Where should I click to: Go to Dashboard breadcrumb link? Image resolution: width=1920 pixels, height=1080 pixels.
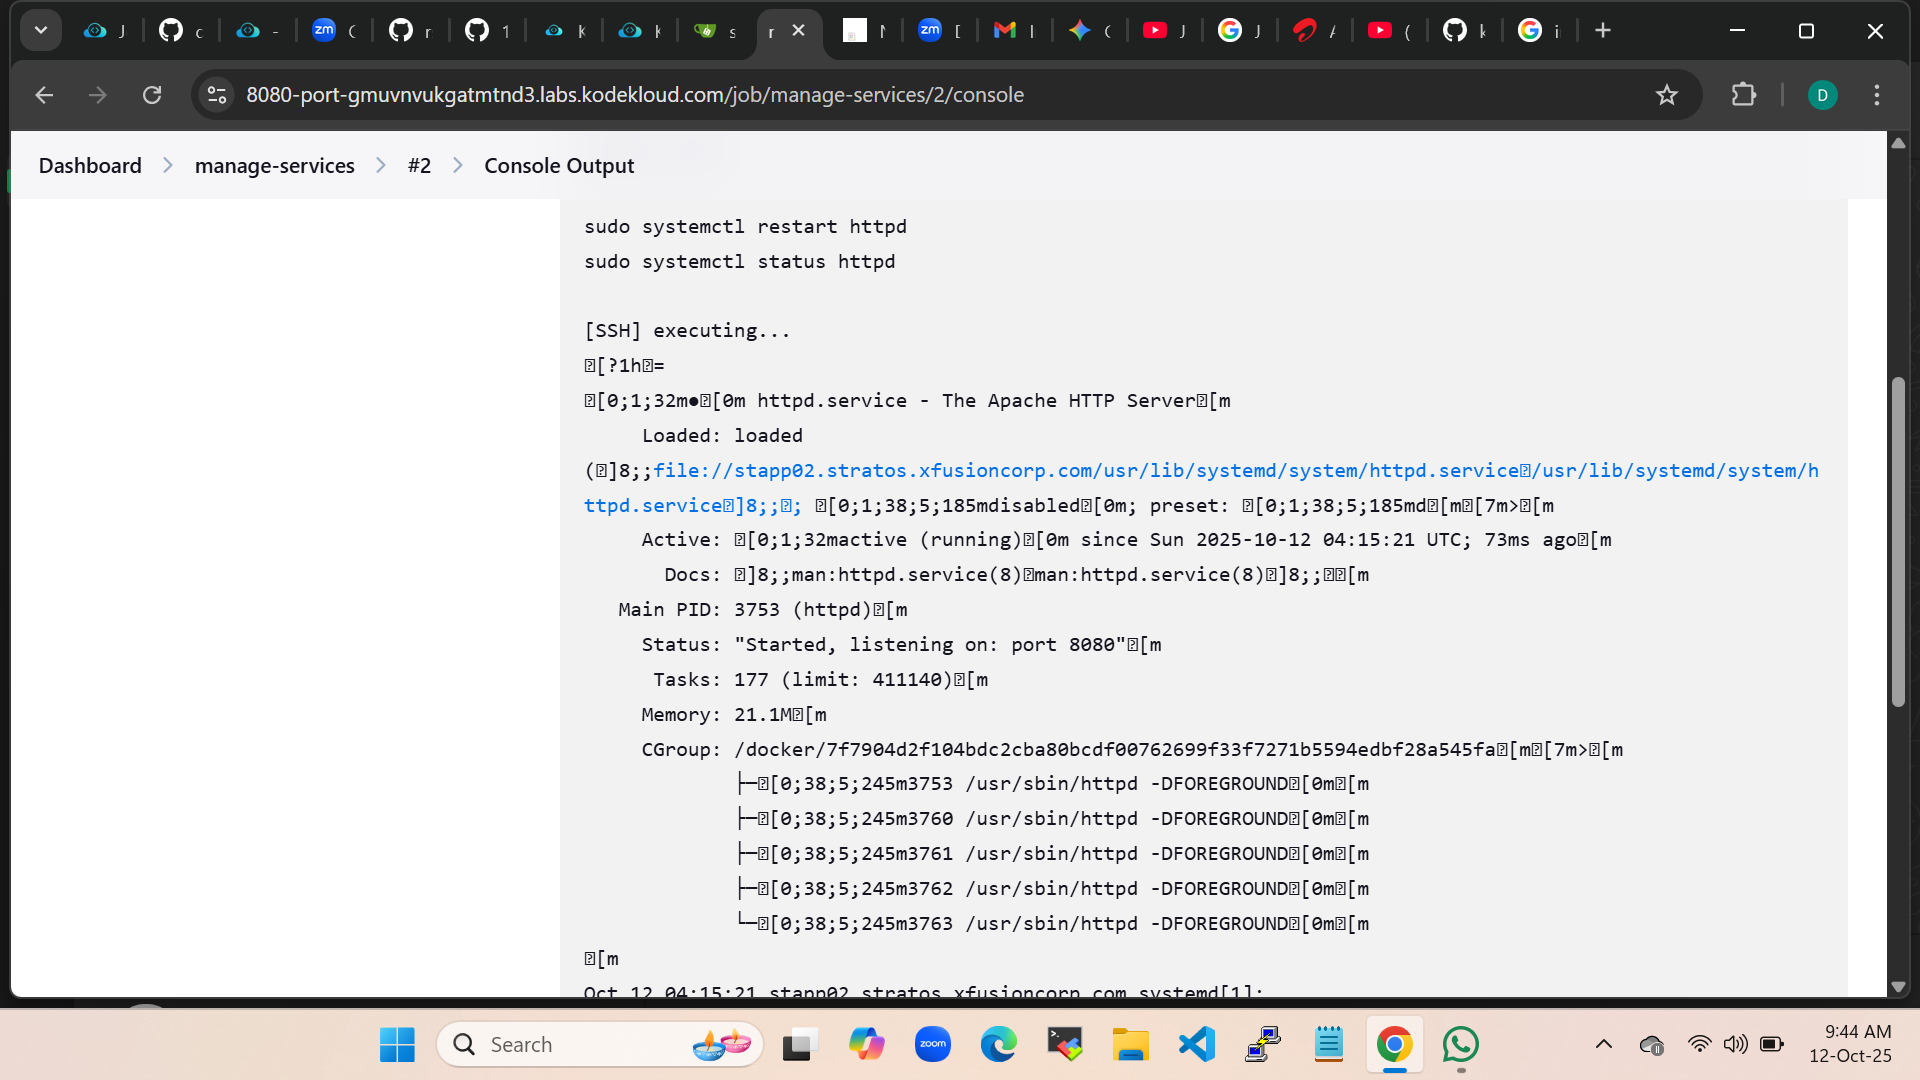click(x=90, y=165)
